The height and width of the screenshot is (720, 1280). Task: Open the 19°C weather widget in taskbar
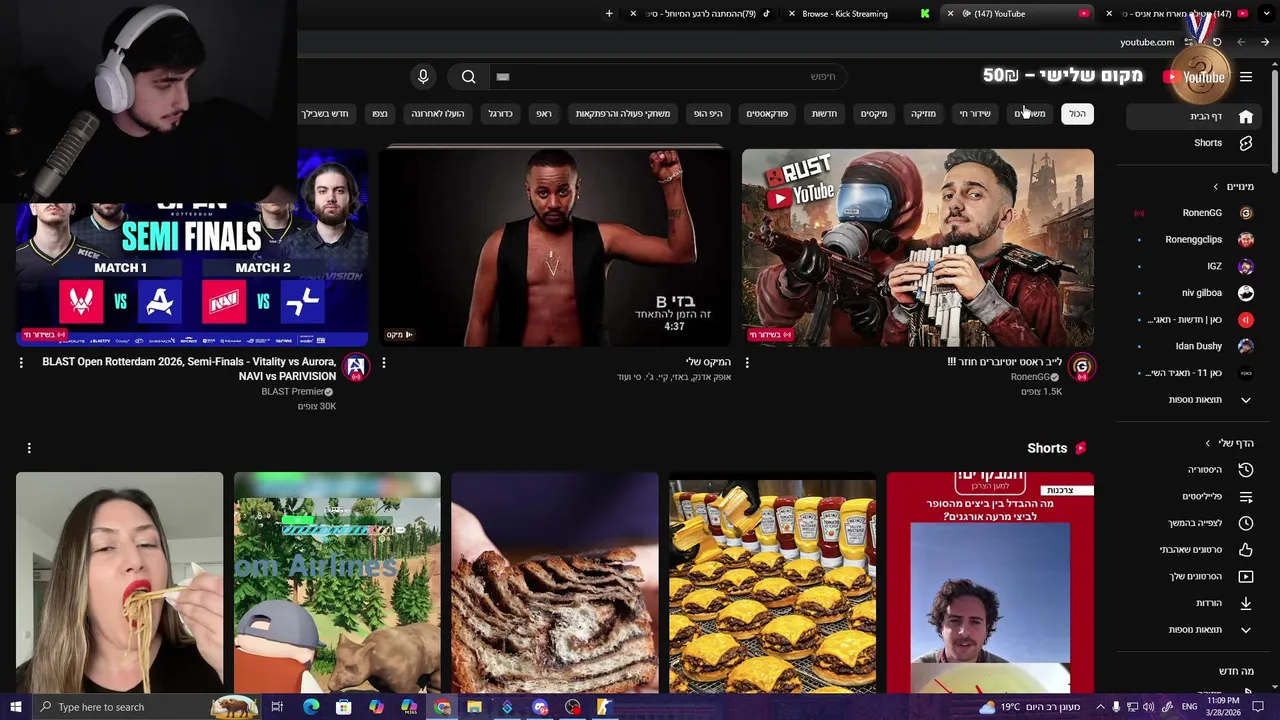(x=1030, y=707)
